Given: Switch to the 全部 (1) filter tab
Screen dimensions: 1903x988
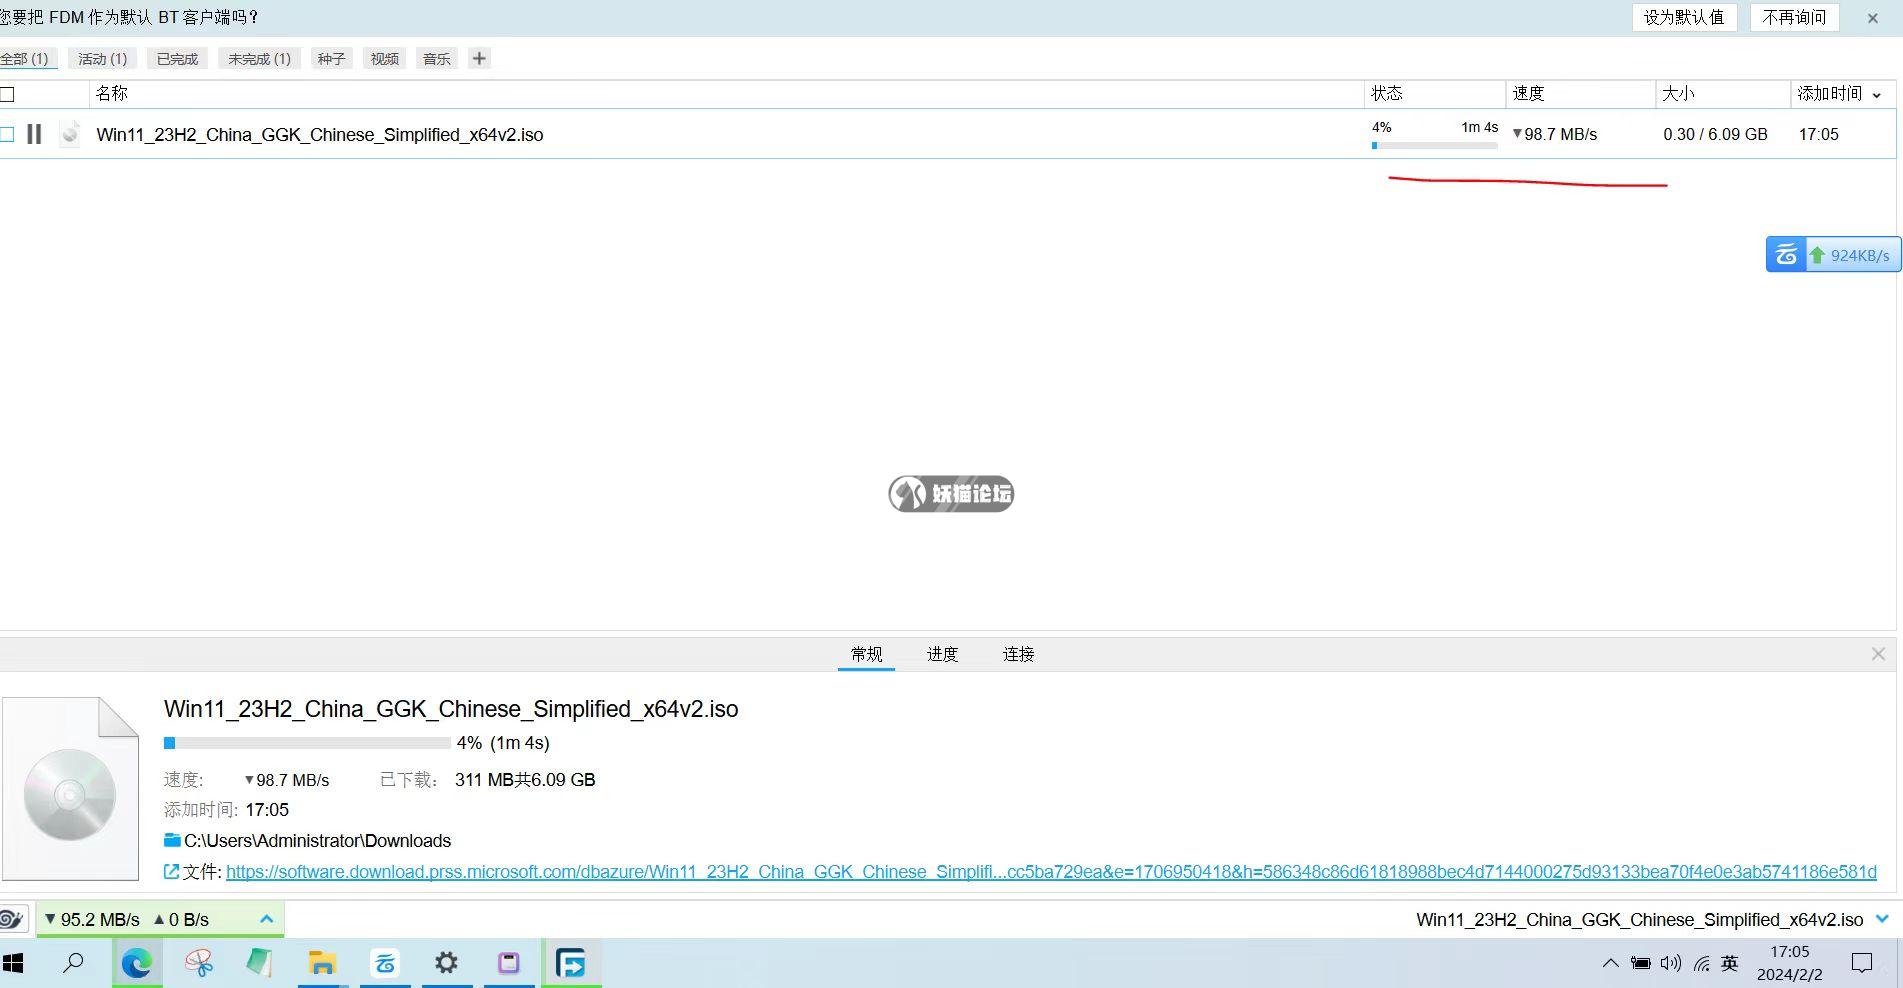Looking at the screenshot, I should pyautogui.click(x=24, y=59).
